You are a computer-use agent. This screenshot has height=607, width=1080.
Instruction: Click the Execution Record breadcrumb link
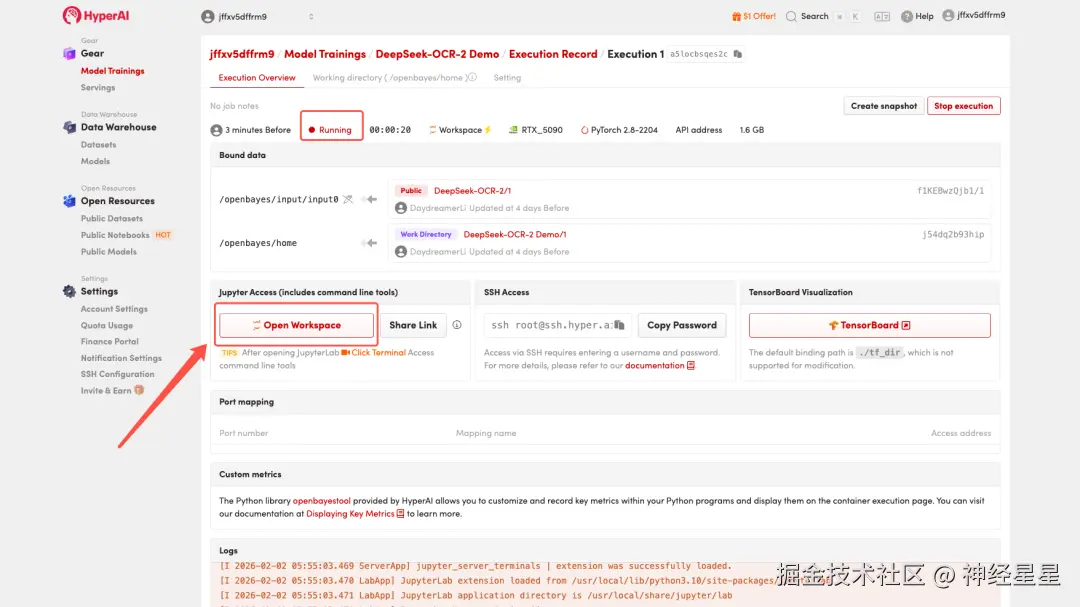(x=553, y=54)
